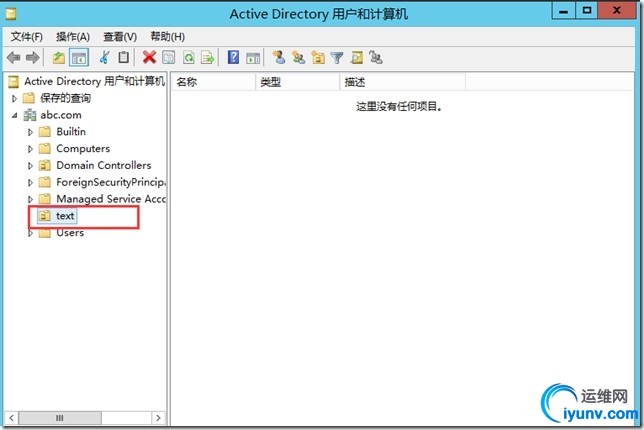Image resolution: width=644 pixels, height=430 pixels.
Task: Toggle the show/hide action pane icon
Action: (253, 58)
